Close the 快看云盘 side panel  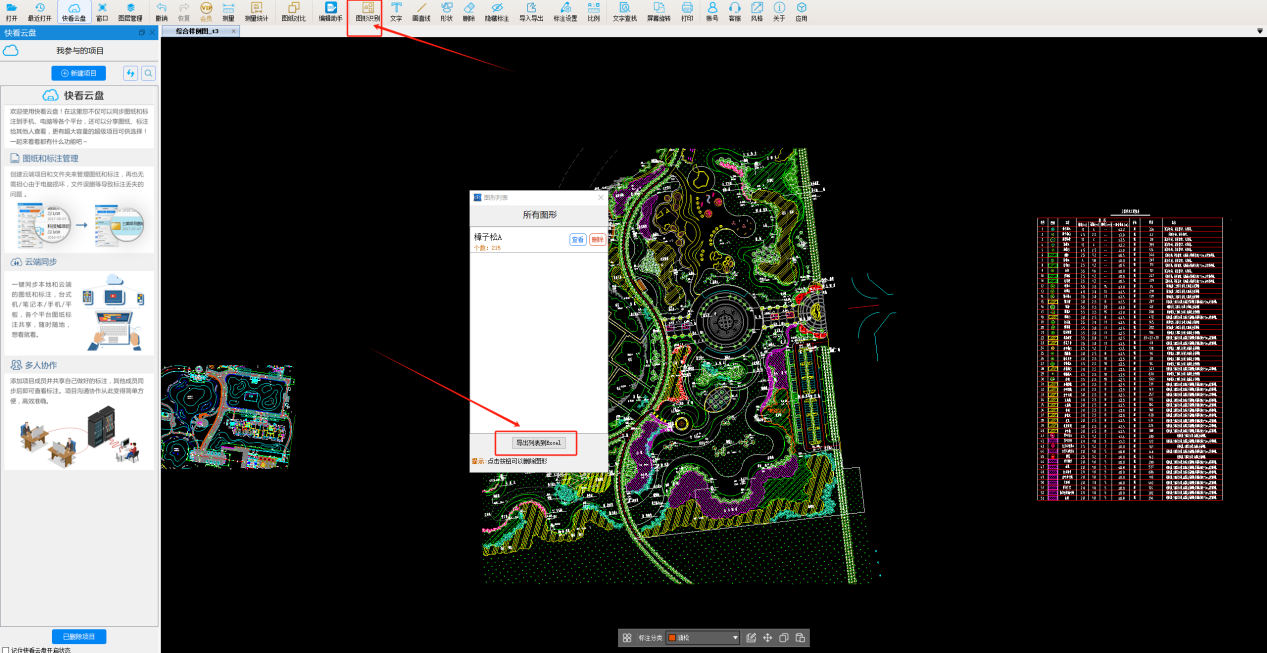pyautogui.click(x=152, y=33)
